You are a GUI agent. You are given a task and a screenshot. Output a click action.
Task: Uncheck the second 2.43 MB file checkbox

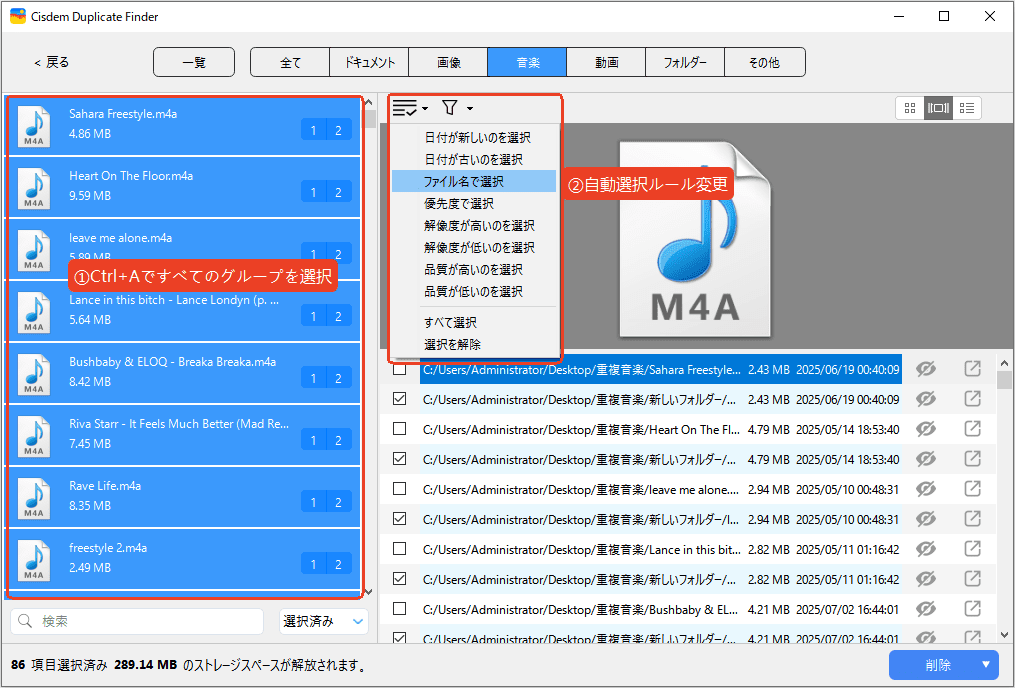[x=400, y=400]
